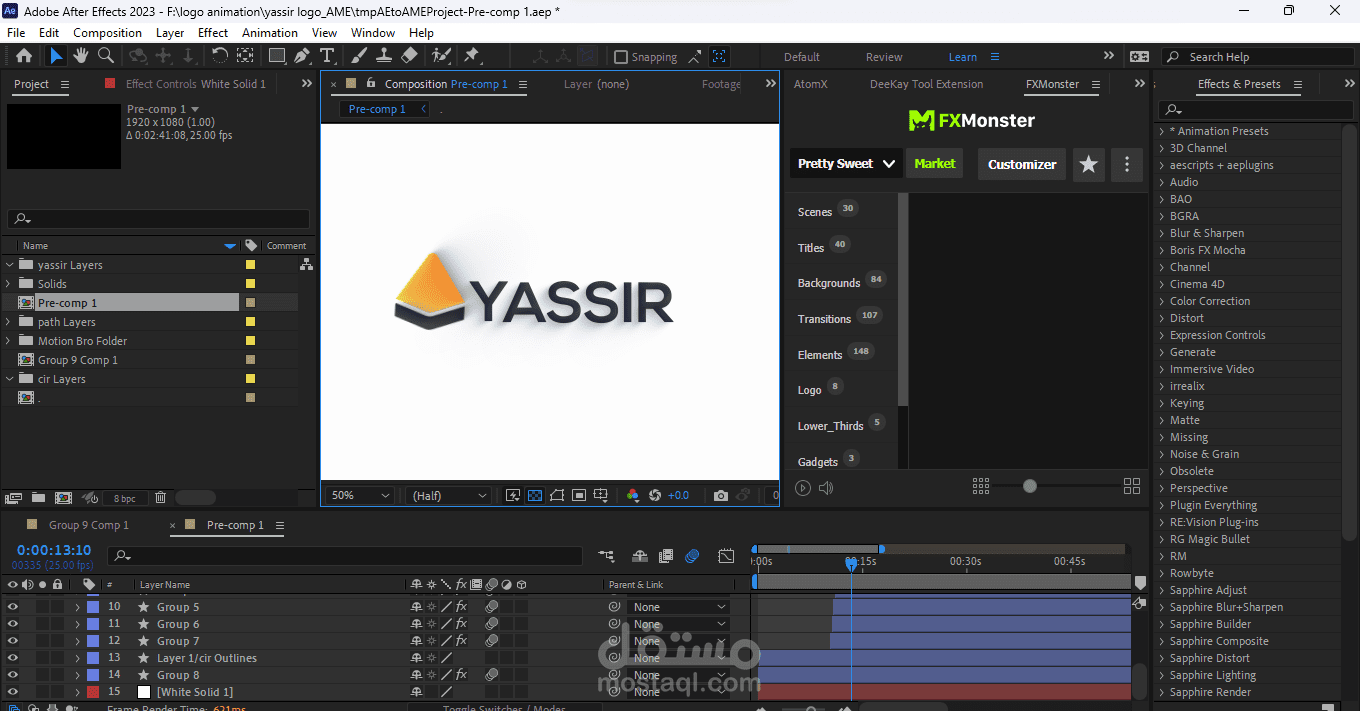Hide layer Group 6 with its eye
The image size is (1360, 711).
click(13, 624)
